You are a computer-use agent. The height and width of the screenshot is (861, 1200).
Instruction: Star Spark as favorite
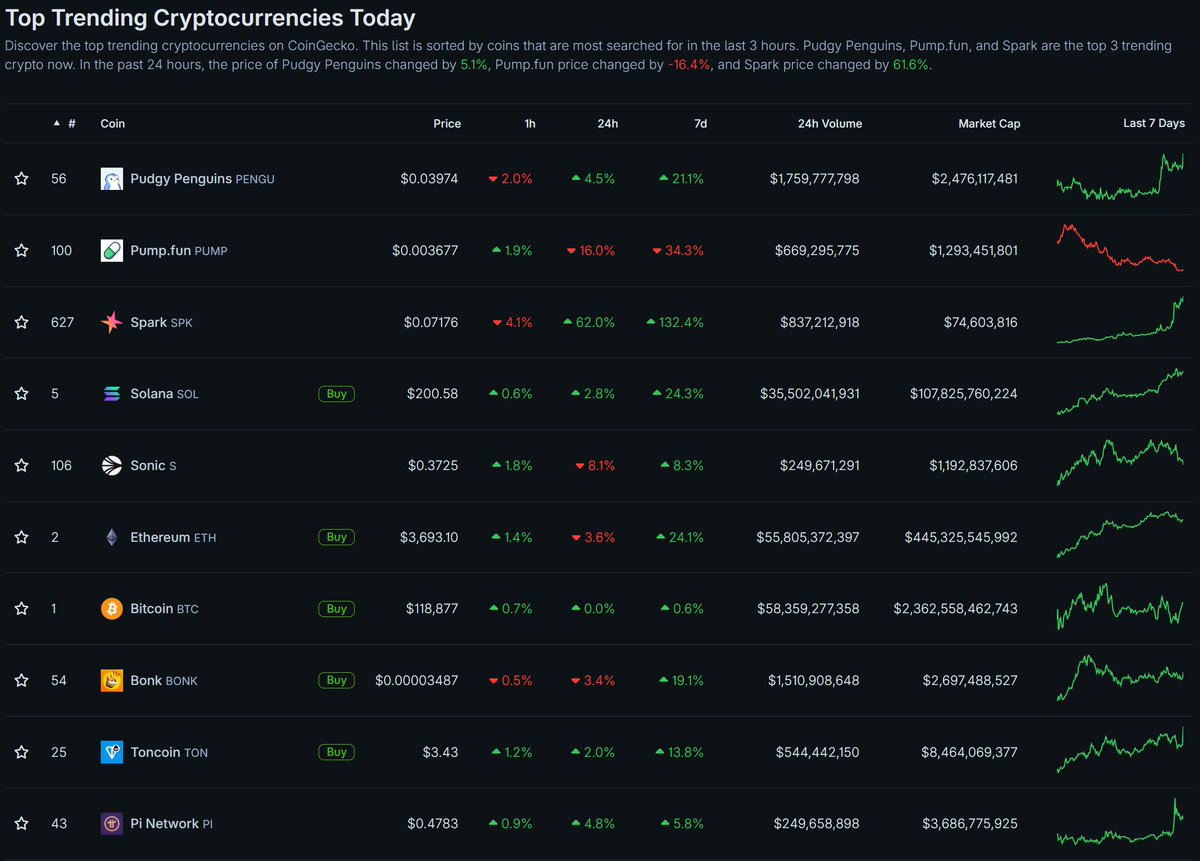pyautogui.click(x=21, y=322)
